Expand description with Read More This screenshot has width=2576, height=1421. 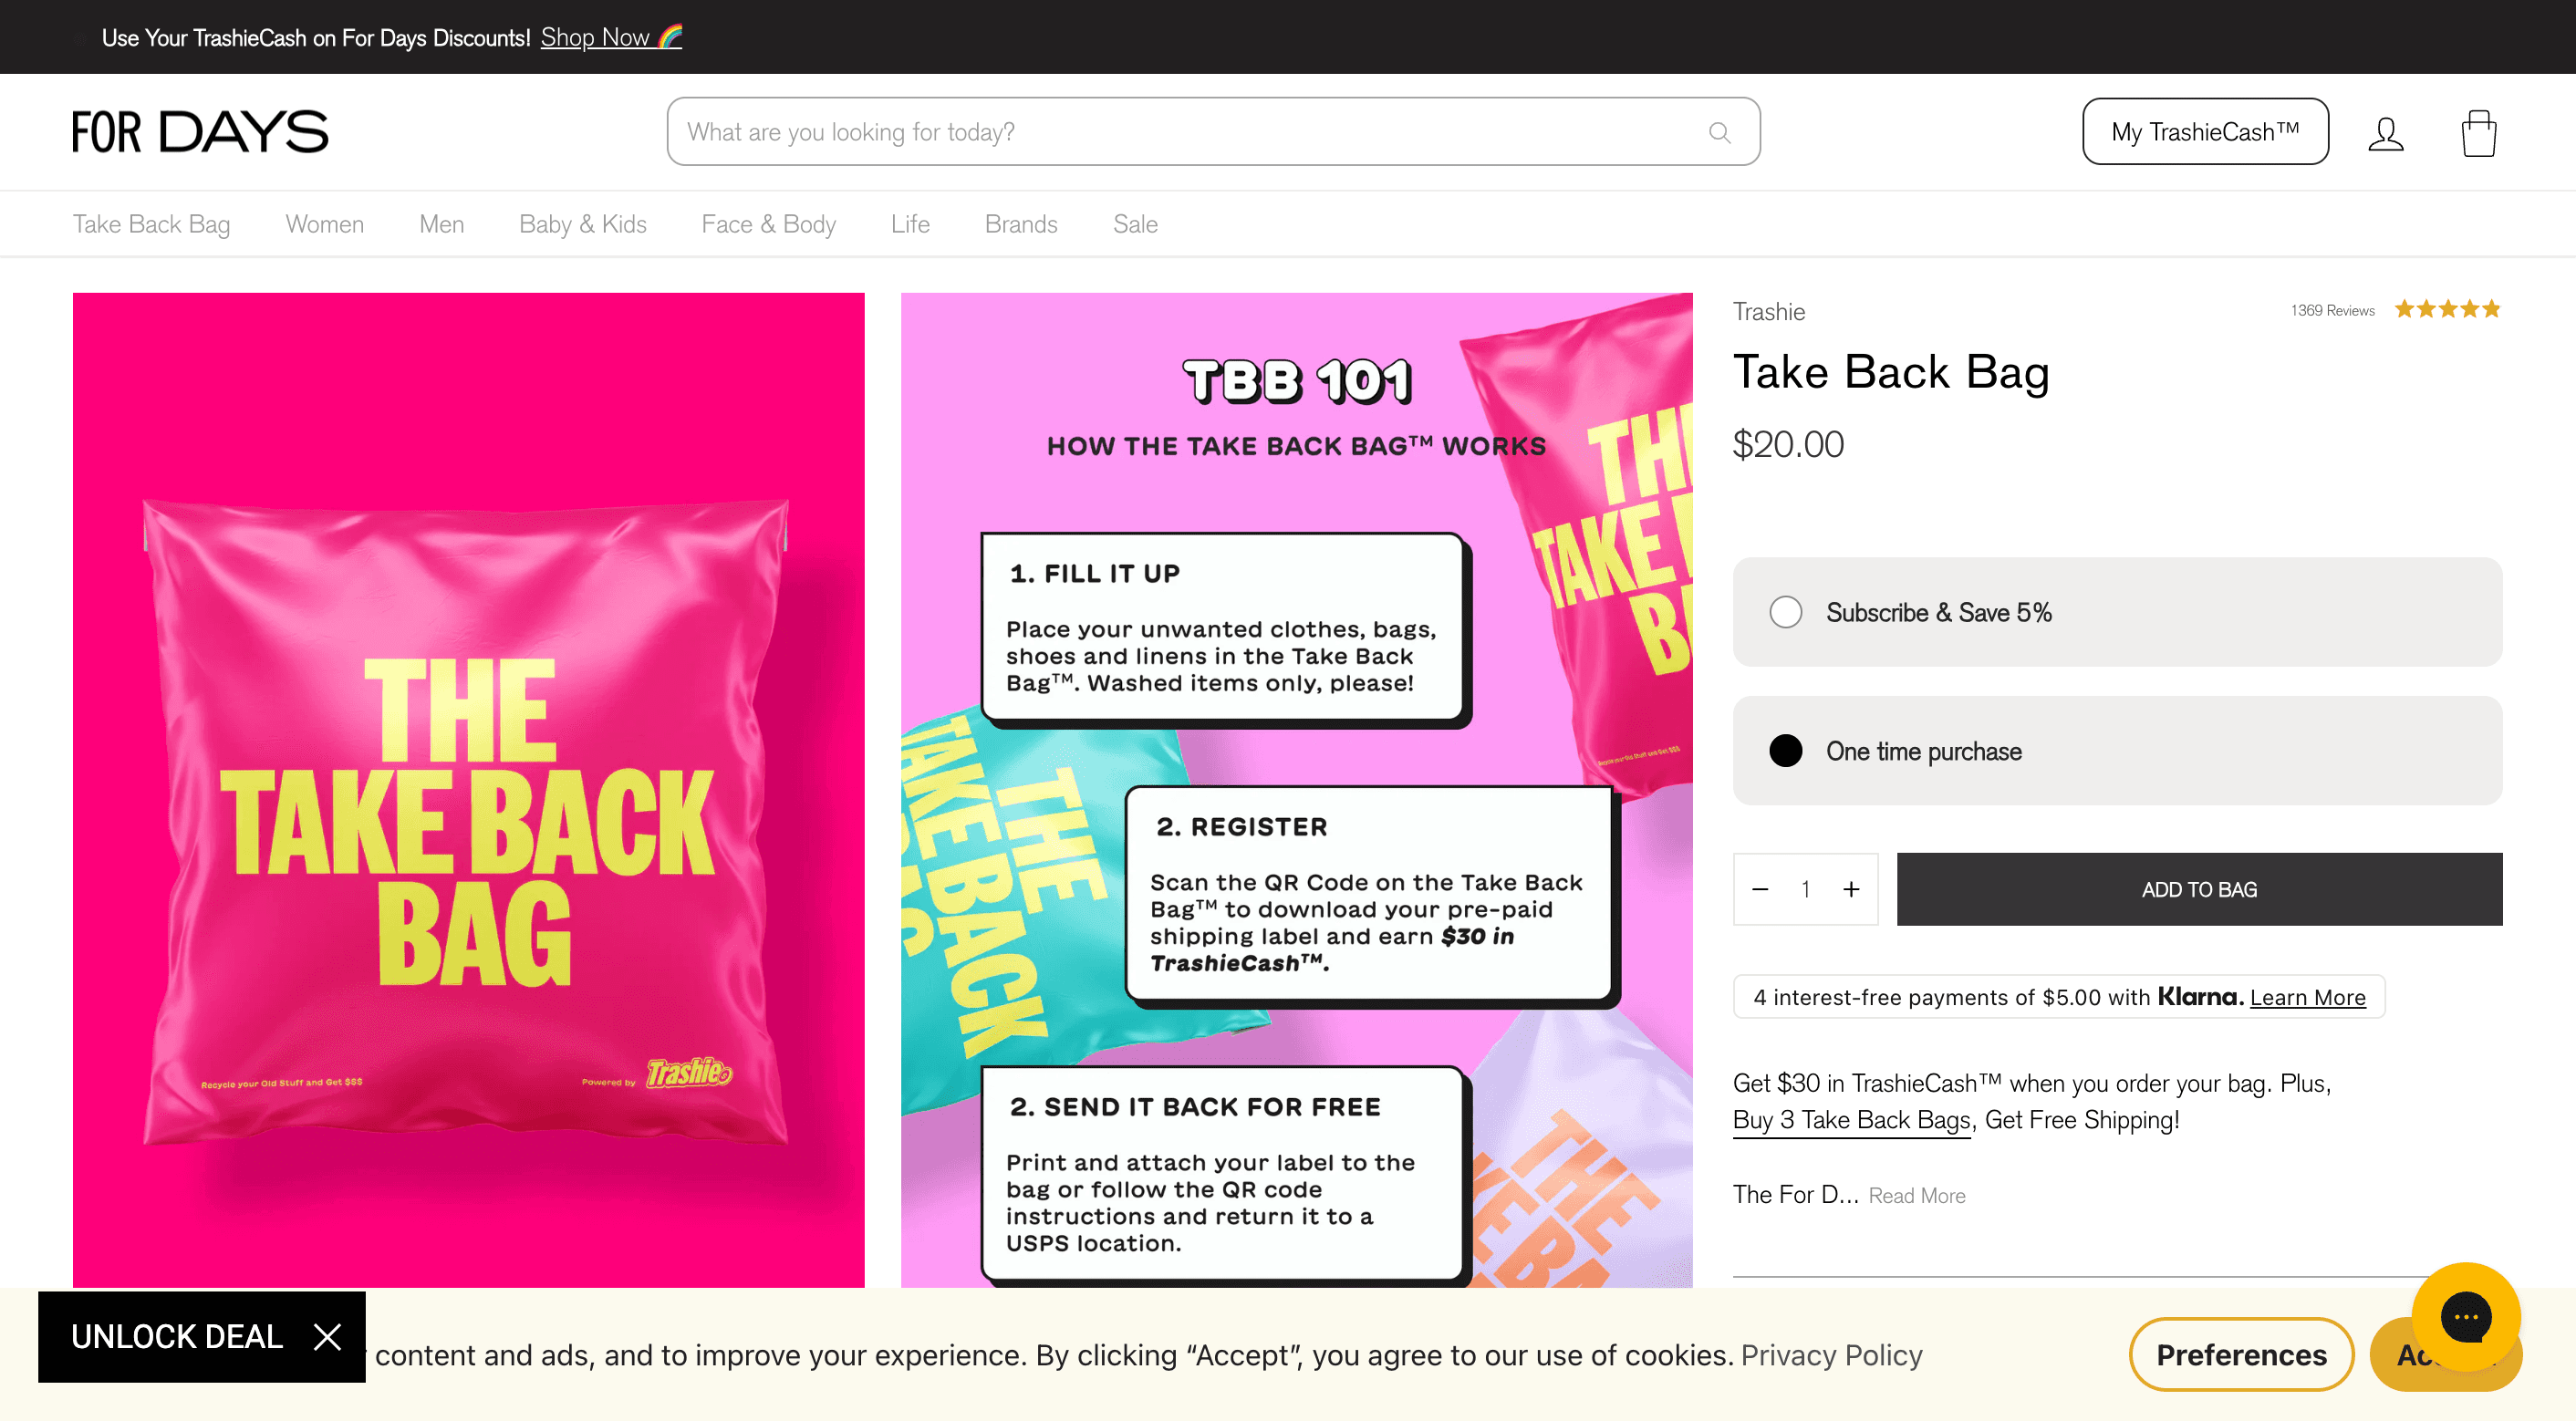(x=1916, y=1195)
